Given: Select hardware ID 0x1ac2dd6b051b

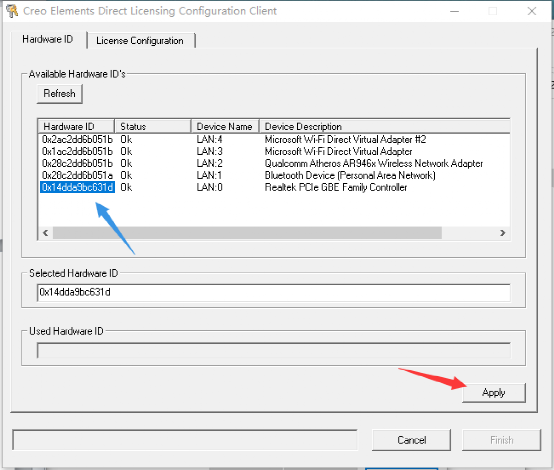Looking at the screenshot, I should tap(77, 152).
